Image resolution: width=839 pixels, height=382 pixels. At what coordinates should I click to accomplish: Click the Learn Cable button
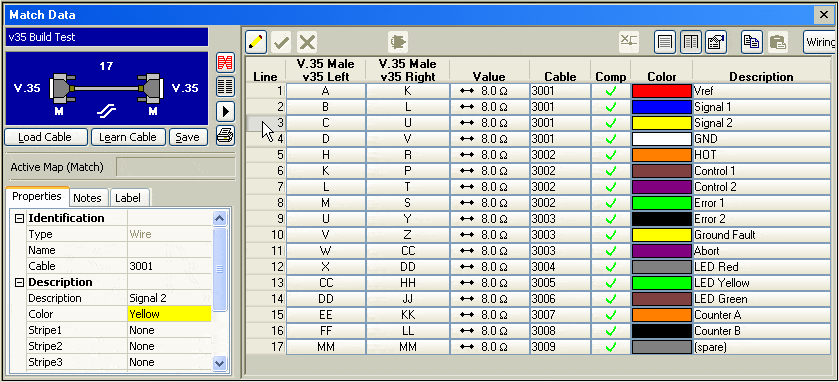[128, 137]
